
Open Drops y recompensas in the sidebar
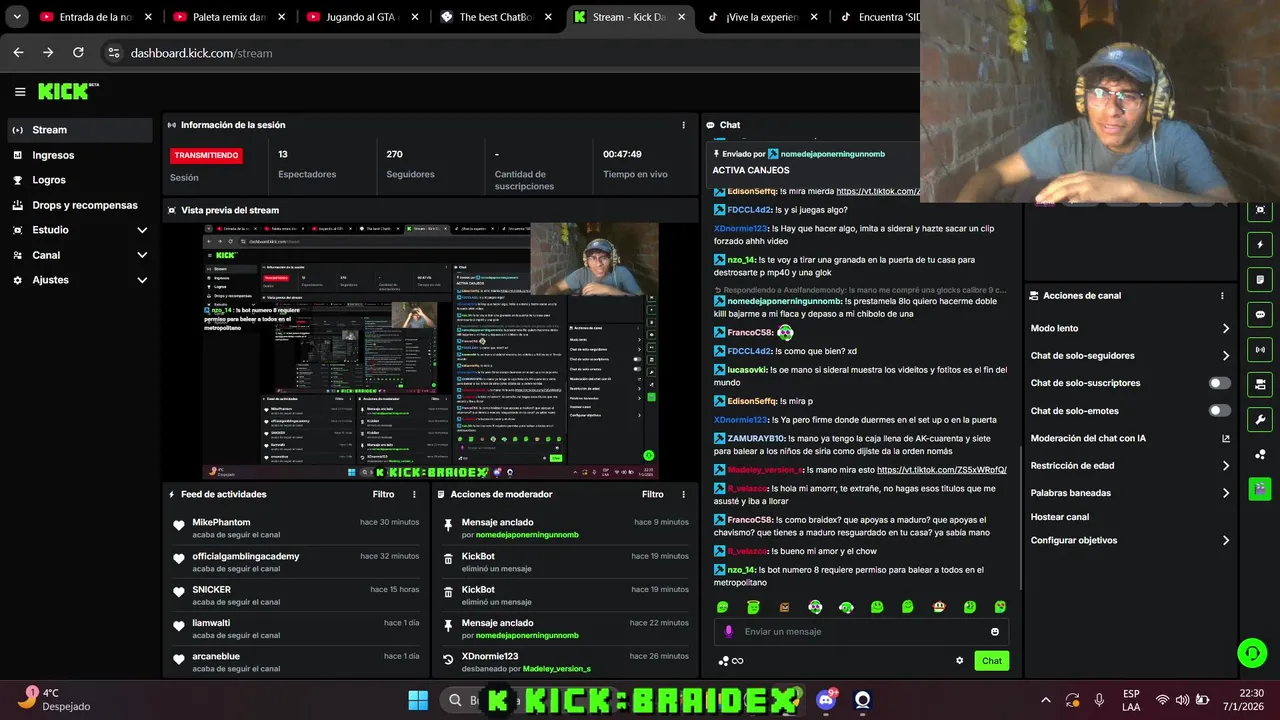78,205
